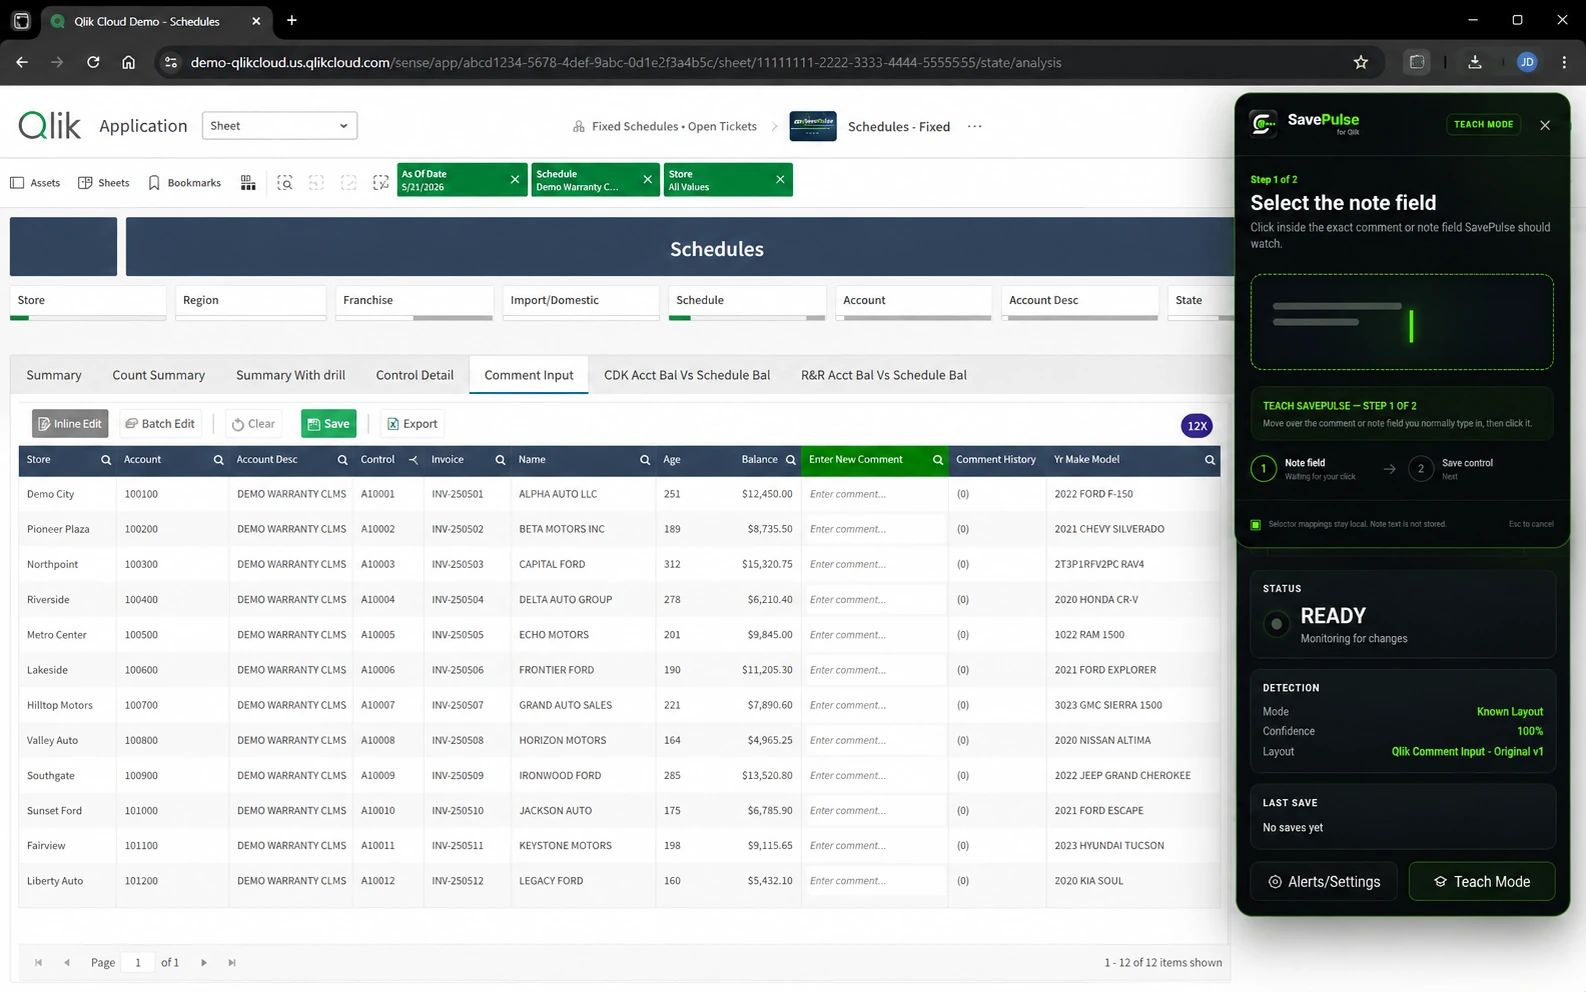1586x992 pixels.
Task: Open the sheet options ellipsis menu
Action: [975, 127]
